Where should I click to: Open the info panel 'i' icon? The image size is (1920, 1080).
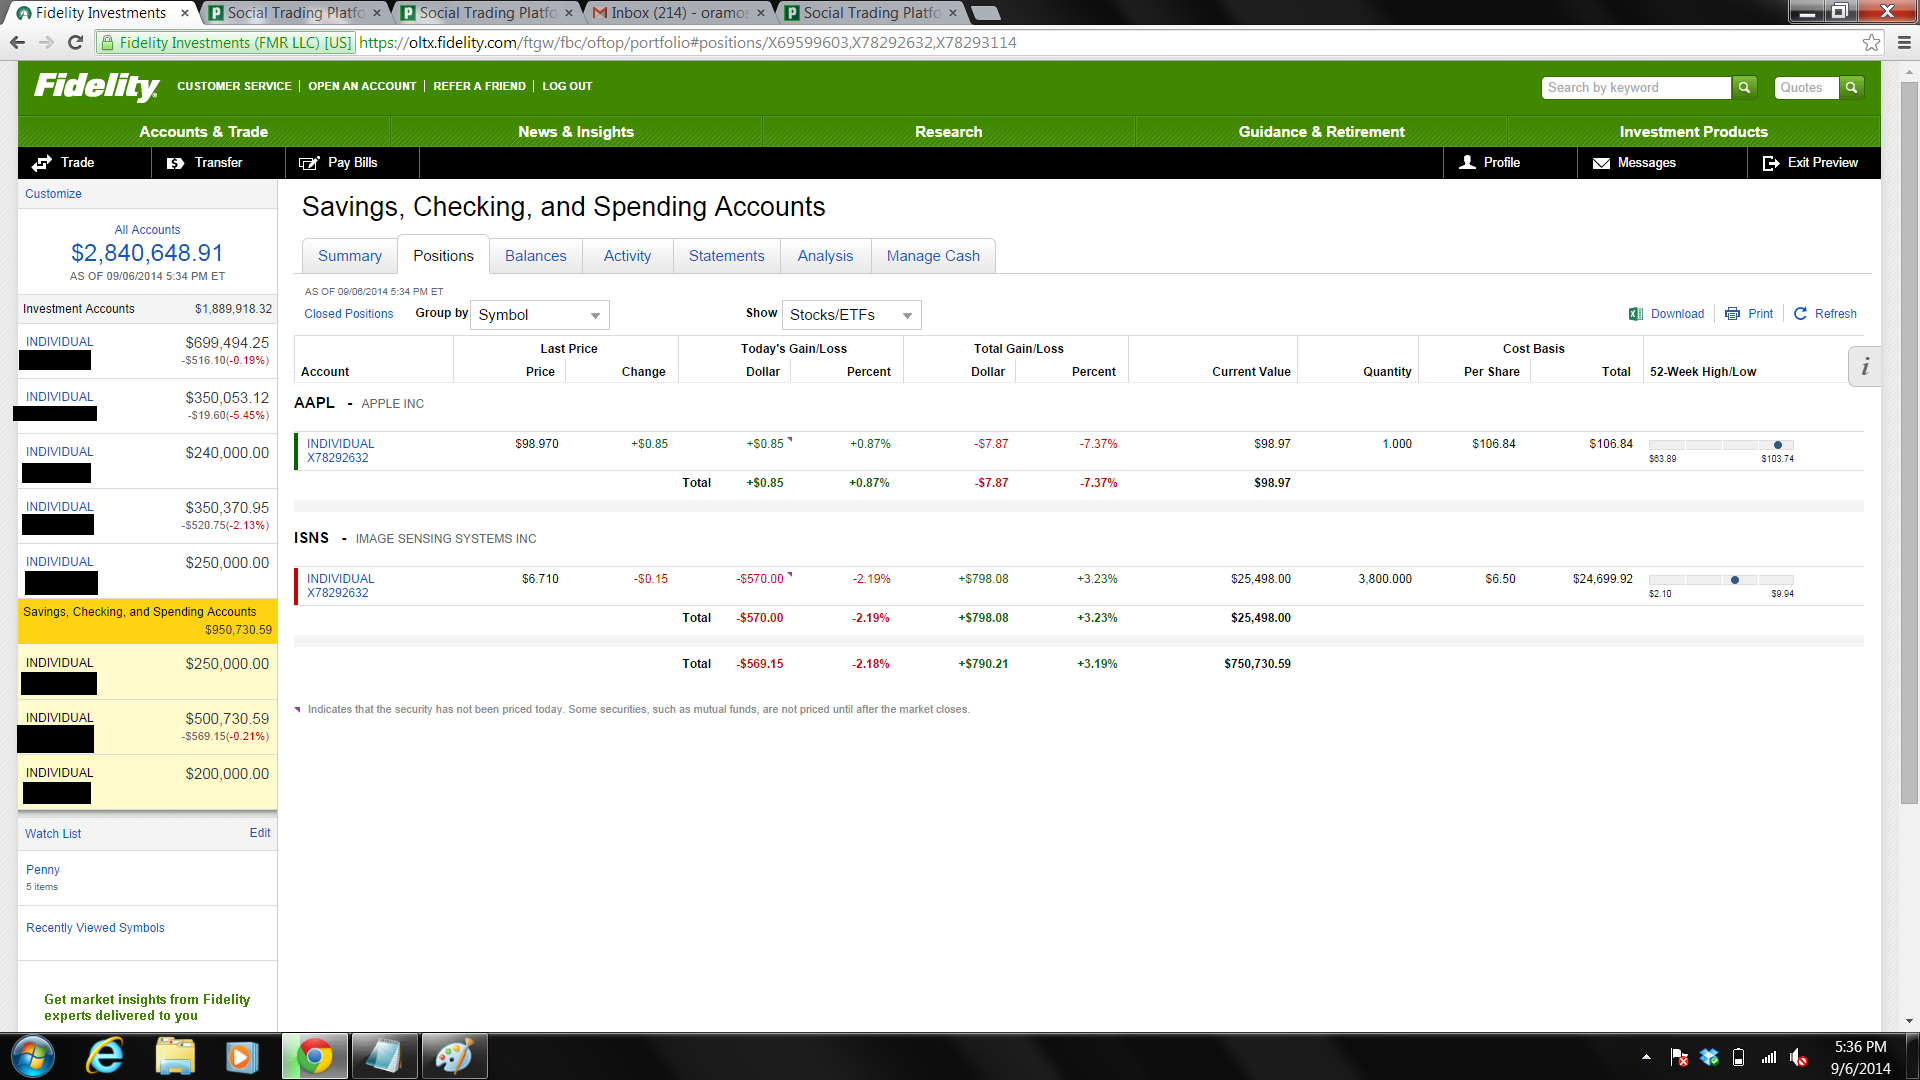coord(1864,367)
